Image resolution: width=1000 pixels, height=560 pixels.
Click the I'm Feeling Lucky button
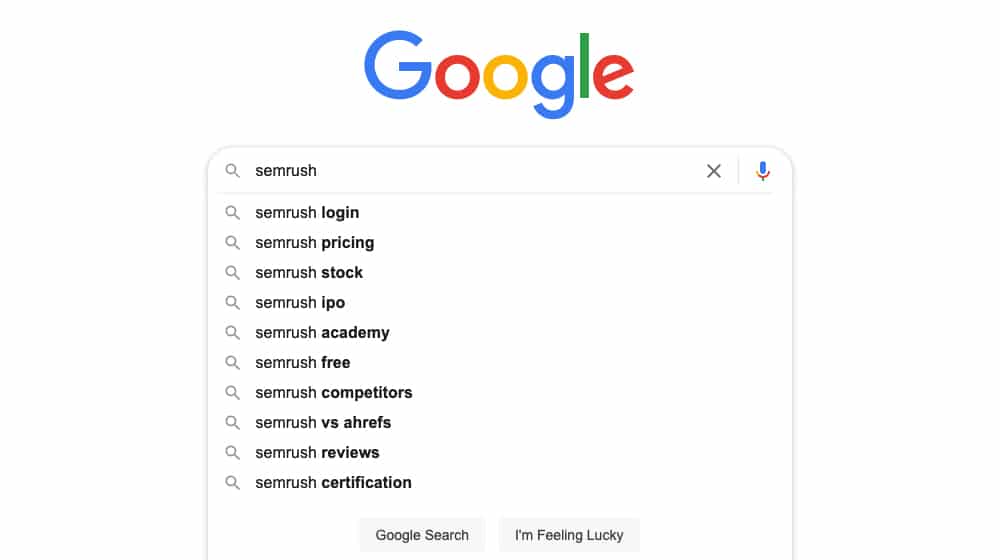[569, 535]
